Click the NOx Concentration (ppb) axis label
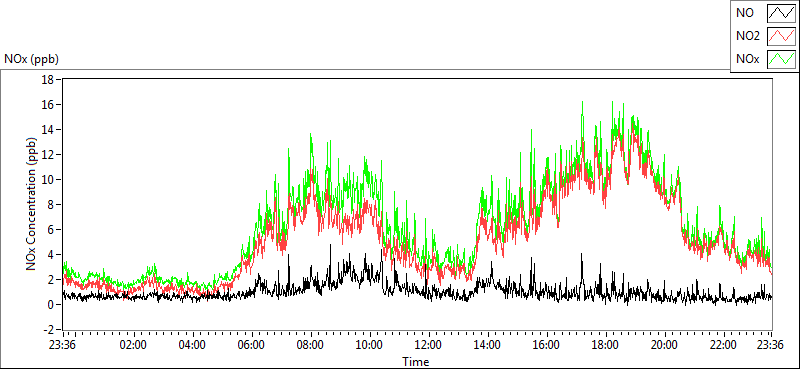800x369 pixels. [32, 204]
